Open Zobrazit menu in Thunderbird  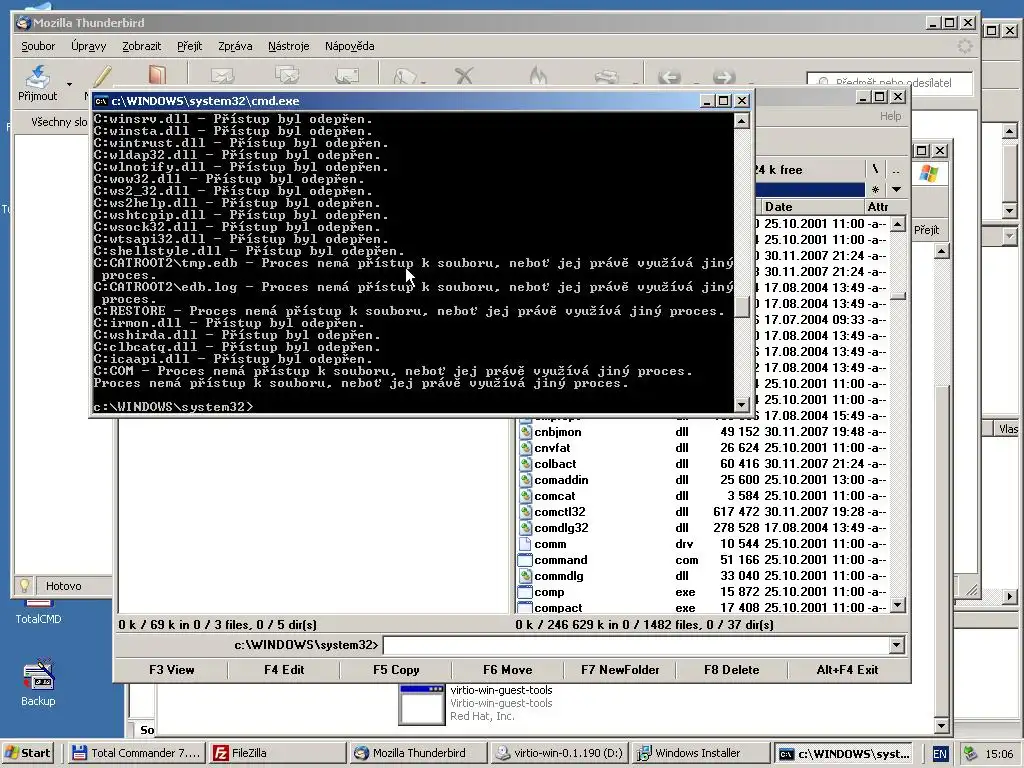click(141, 46)
